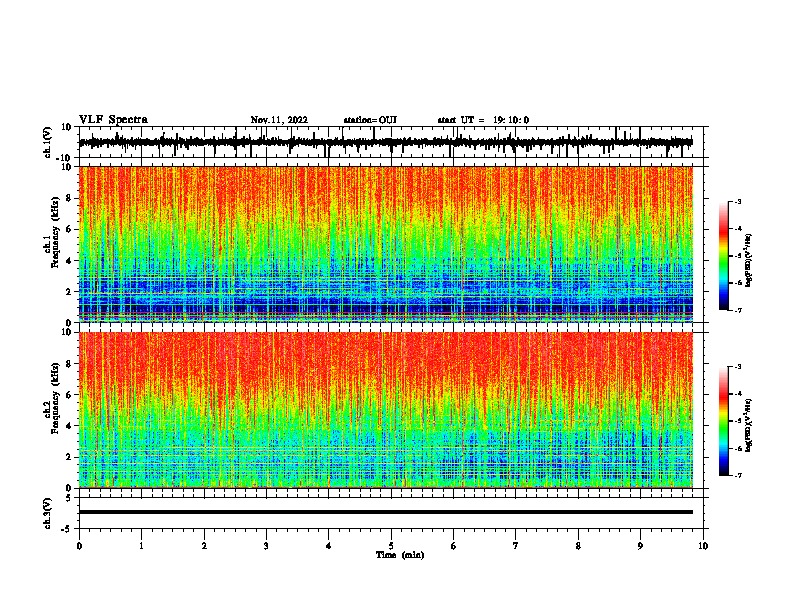The height and width of the screenshot is (612, 792).
Task: Click the "Time (min)" axis title
Action: tap(400, 555)
